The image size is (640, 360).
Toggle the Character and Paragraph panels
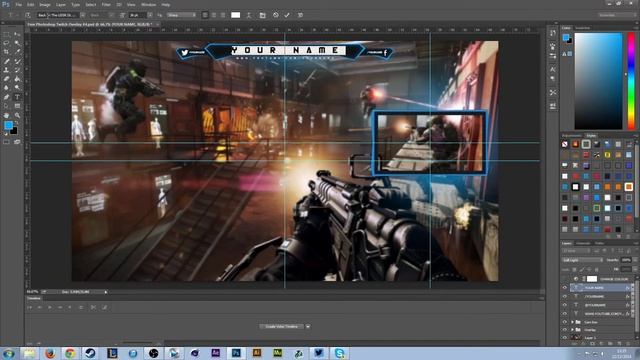coord(262,15)
